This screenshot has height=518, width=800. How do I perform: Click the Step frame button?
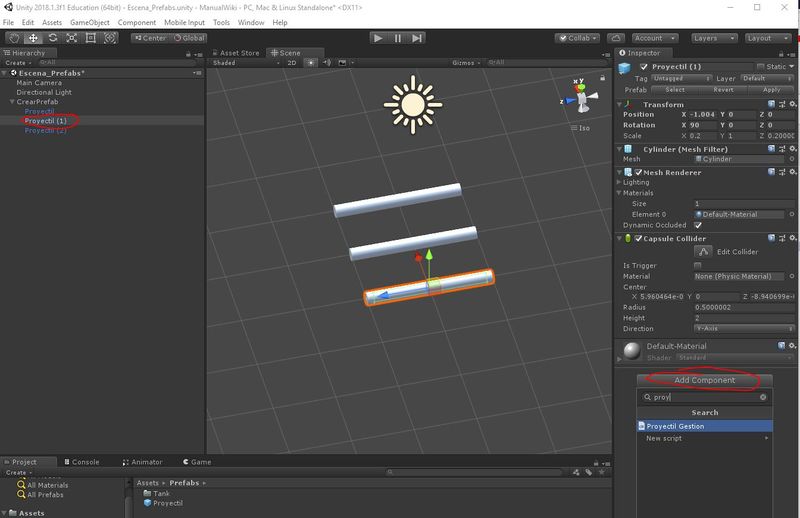(x=417, y=38)
